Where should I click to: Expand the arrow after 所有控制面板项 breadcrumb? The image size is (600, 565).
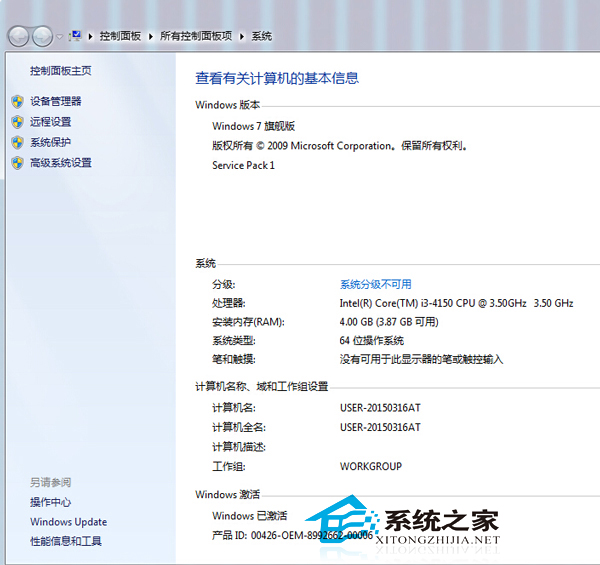tap(242, 36)
